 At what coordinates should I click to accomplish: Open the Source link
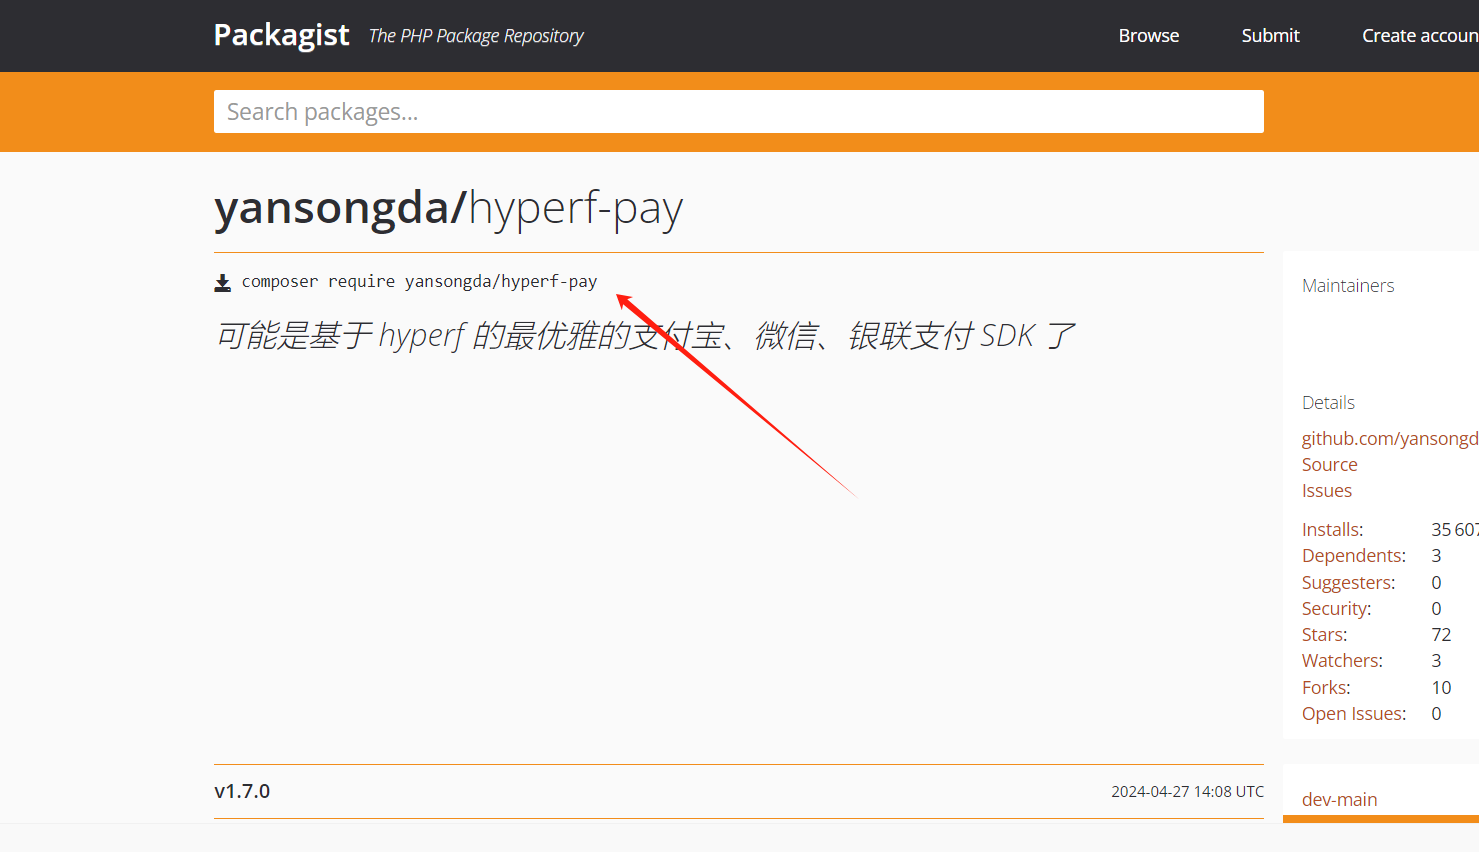[1329, 465]
